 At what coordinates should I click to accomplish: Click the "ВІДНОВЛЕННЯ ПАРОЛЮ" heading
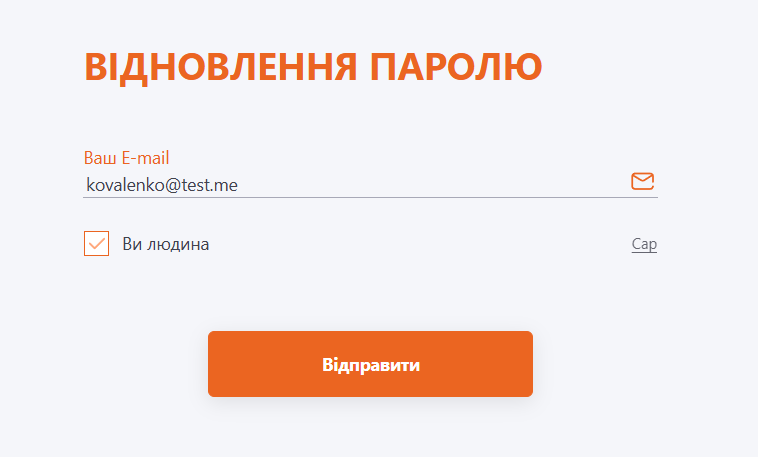pyautogui.click(x=313, y=67)
